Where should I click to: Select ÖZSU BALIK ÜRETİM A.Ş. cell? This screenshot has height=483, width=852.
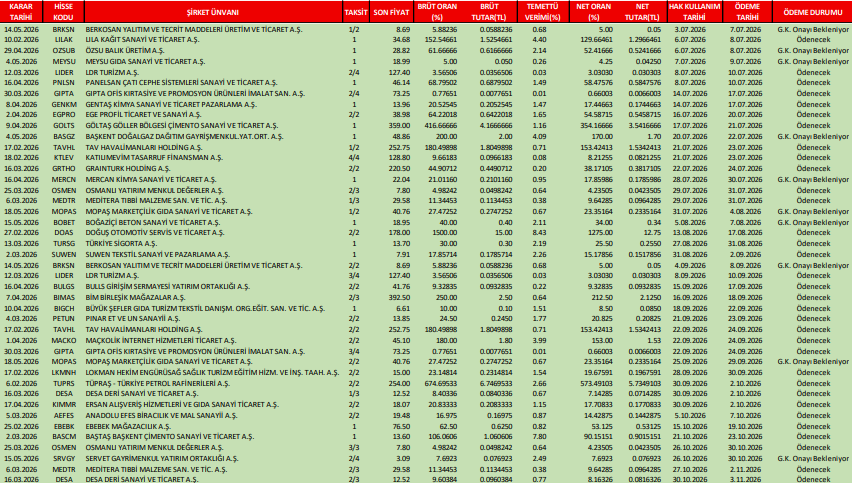(x=124, y=51)
